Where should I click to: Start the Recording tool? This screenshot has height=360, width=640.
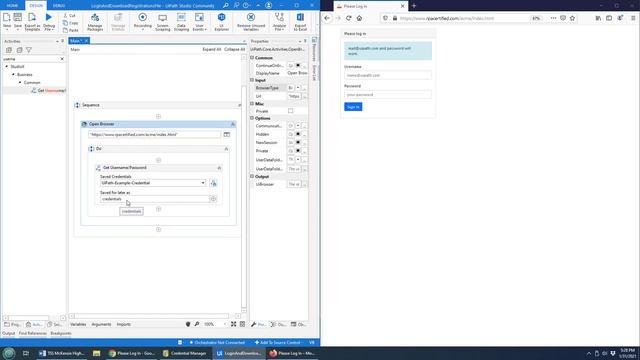click(x=142, y=21)
